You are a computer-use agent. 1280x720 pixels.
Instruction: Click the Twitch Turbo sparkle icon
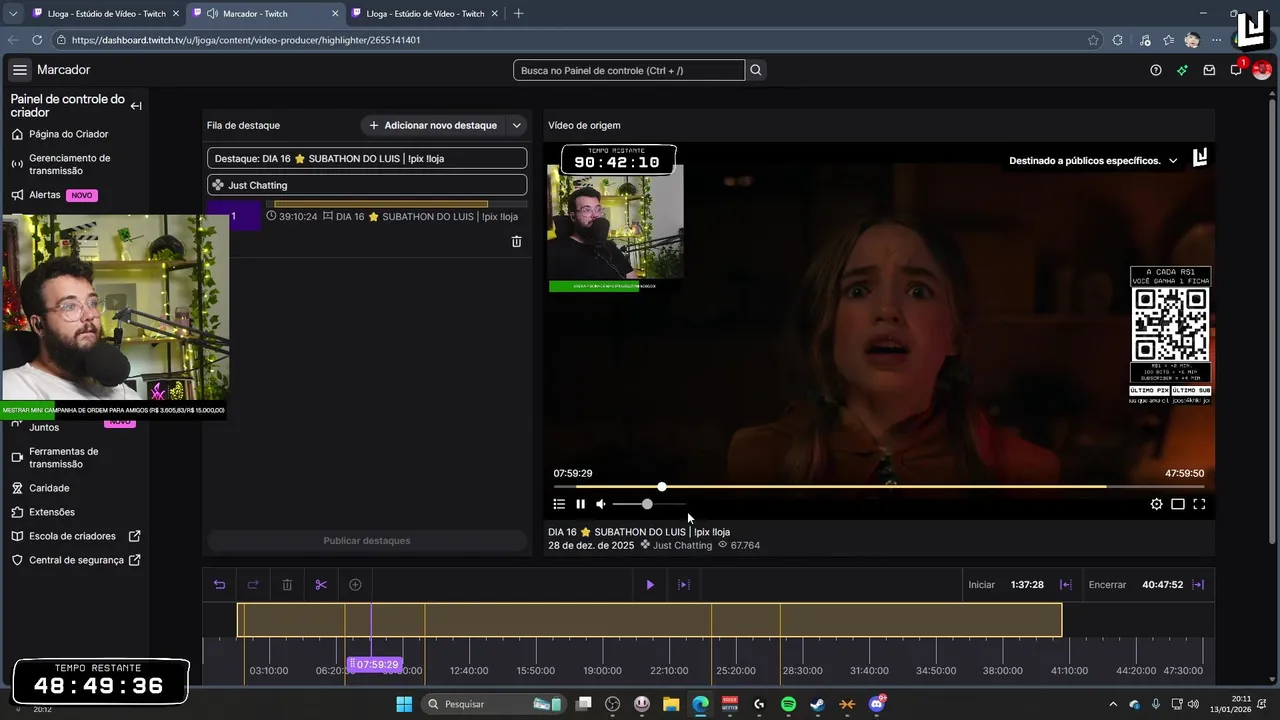click(x=1182, y=70)
